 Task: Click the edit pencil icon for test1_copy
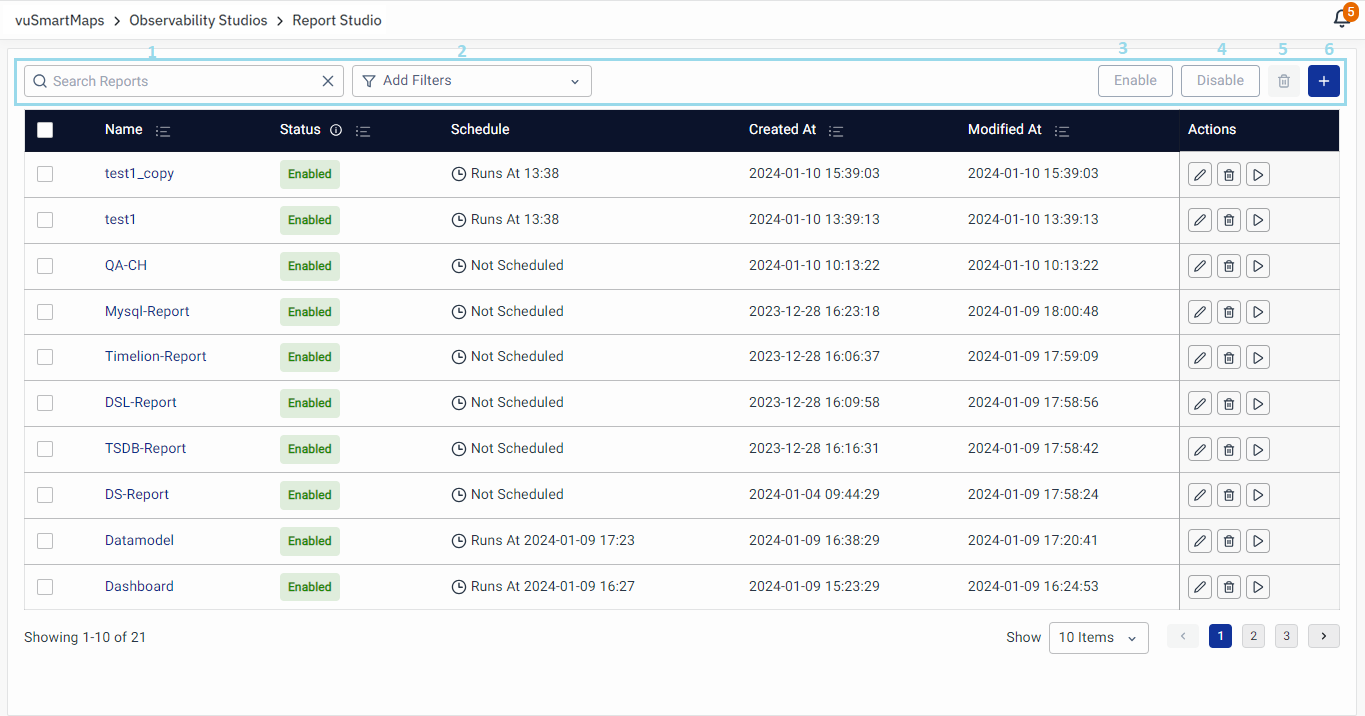1200,175
